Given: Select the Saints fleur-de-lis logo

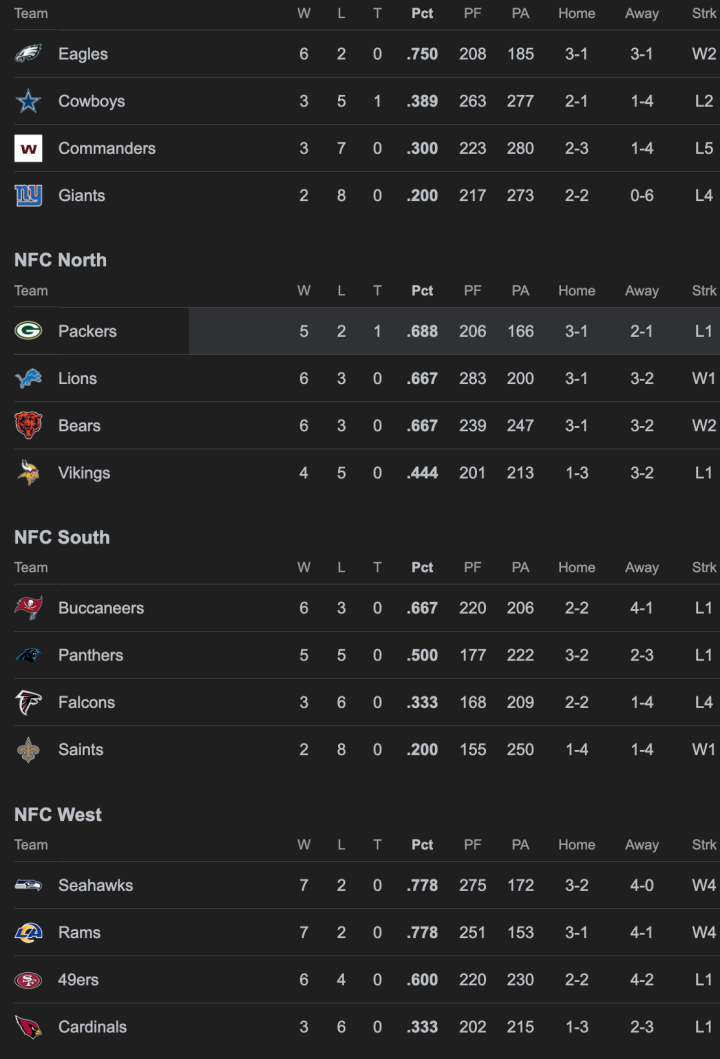Looking at the screenshot, I should [28, 749].
